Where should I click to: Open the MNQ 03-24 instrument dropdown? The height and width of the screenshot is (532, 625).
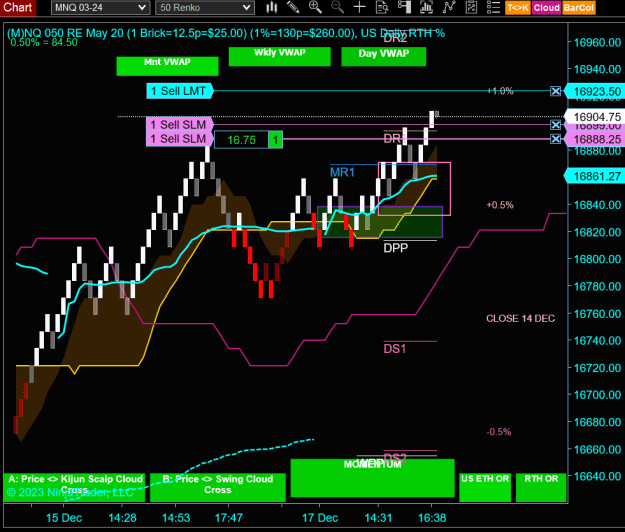click(100, 8)
